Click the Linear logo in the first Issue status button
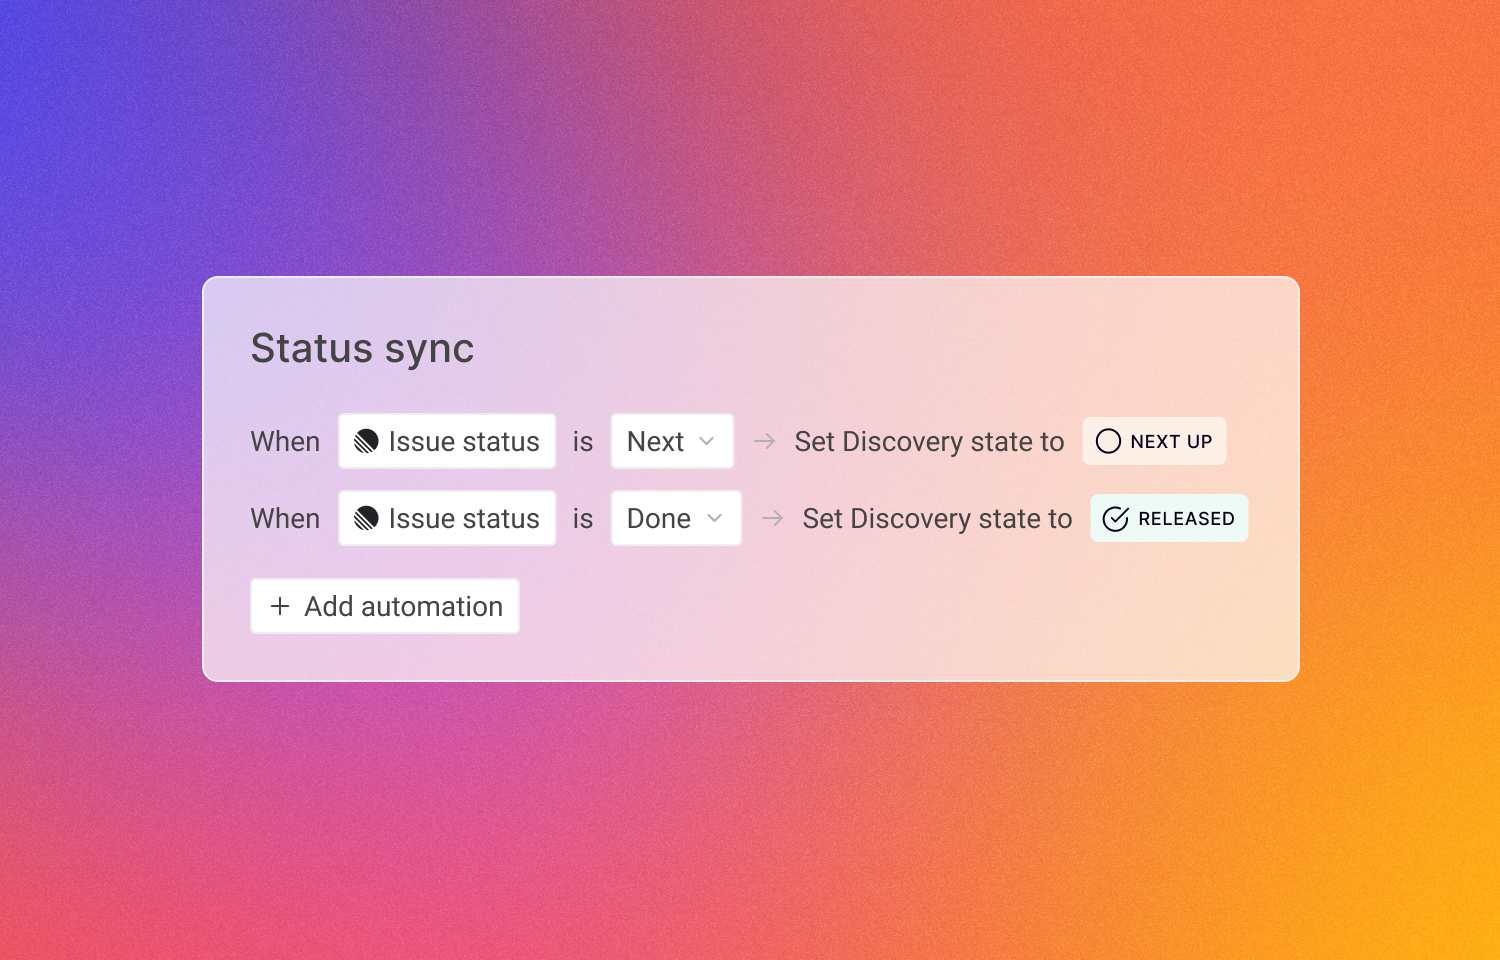 [367, 441]
